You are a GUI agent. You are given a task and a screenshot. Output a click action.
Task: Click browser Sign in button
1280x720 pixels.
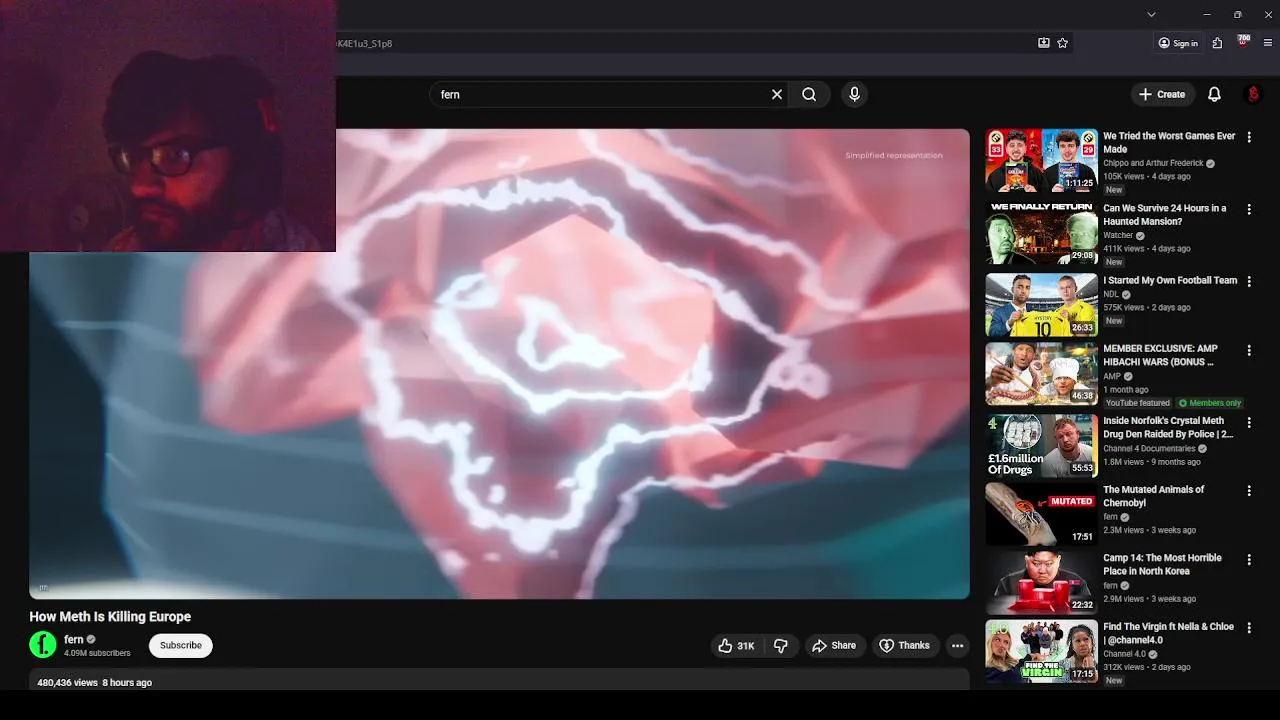pyautogui.click(x=1178, y=43)
